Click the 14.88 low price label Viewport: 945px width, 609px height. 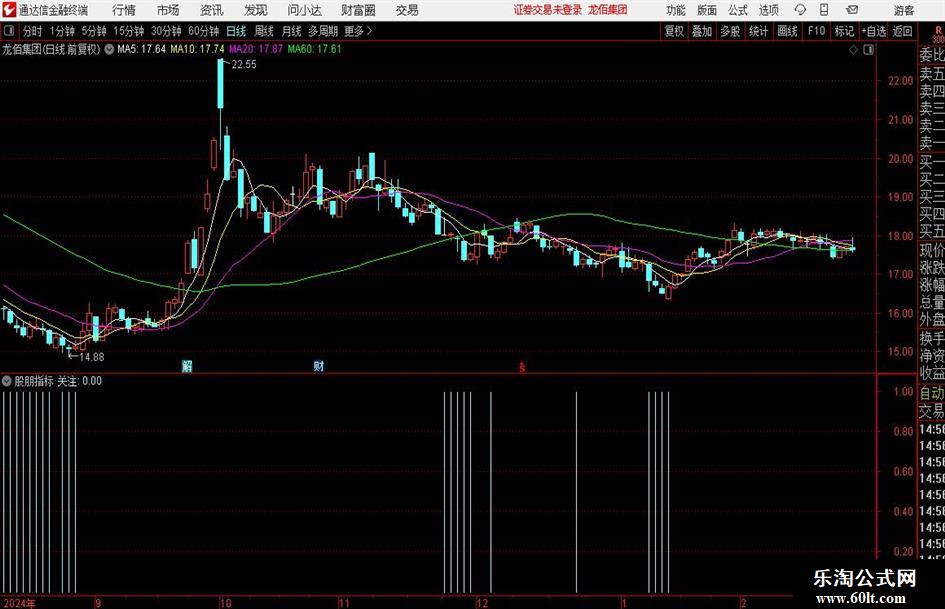coord(92,357)
